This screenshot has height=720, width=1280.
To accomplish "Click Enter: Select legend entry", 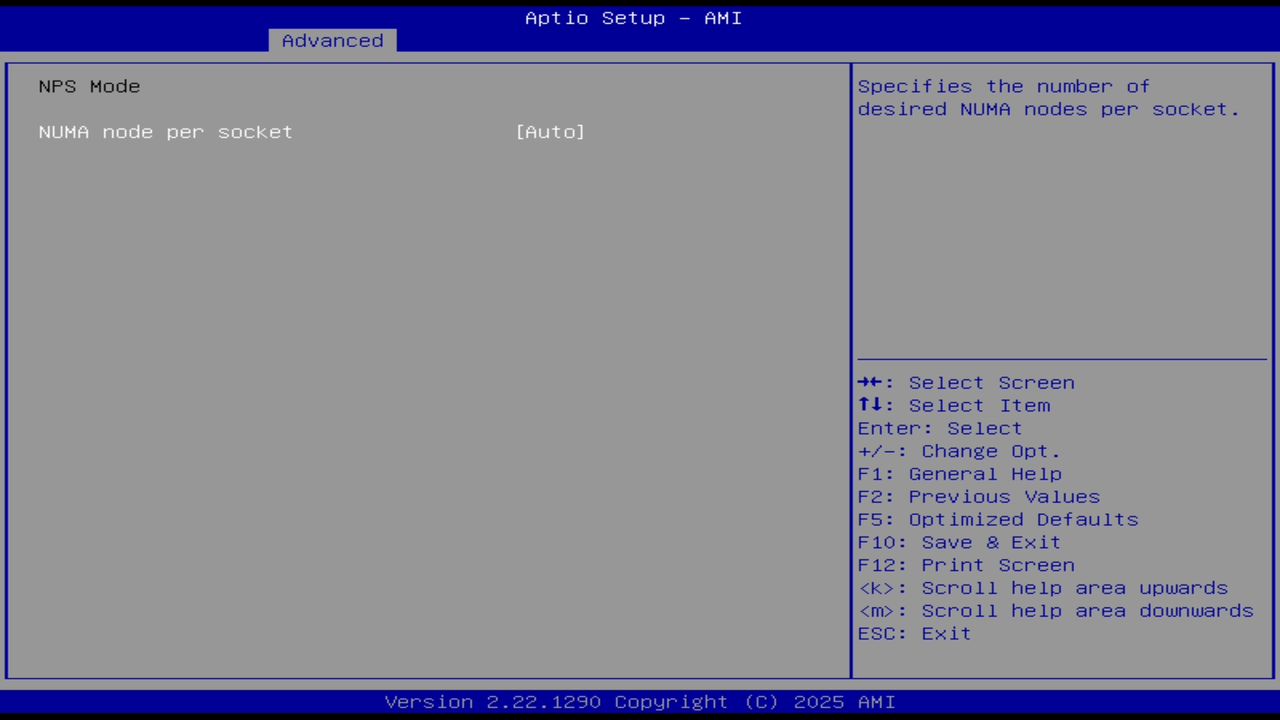I will click(x=939, y=428).
